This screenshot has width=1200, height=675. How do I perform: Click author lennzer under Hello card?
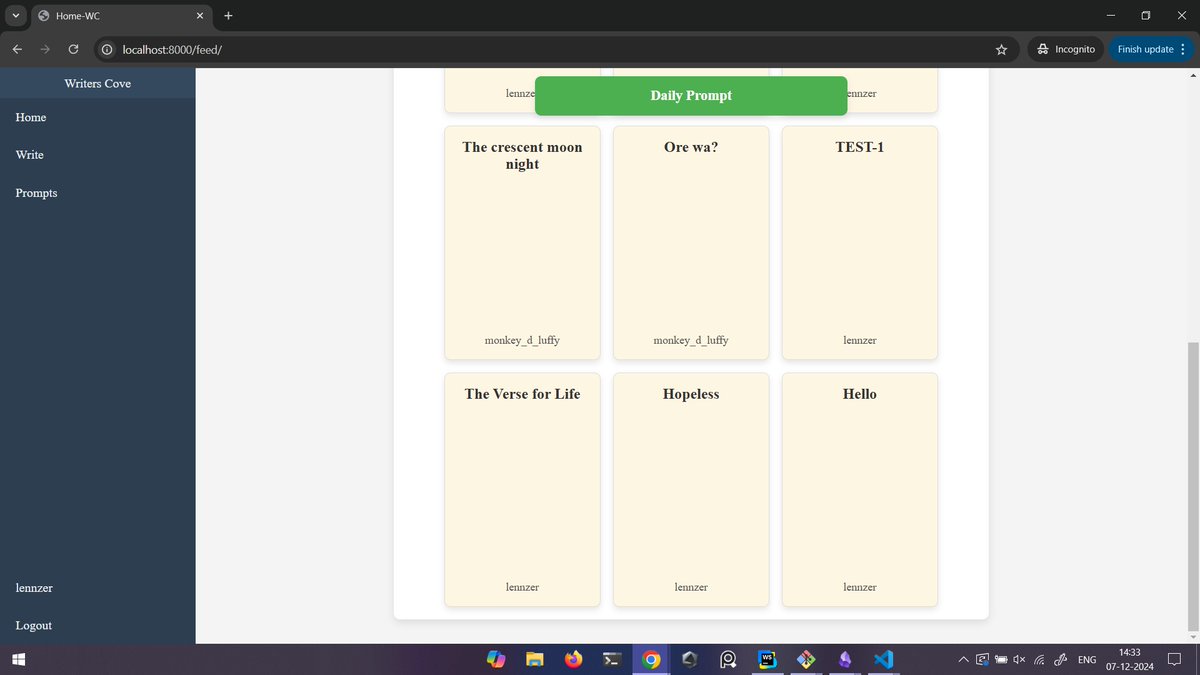pos(860,587)
